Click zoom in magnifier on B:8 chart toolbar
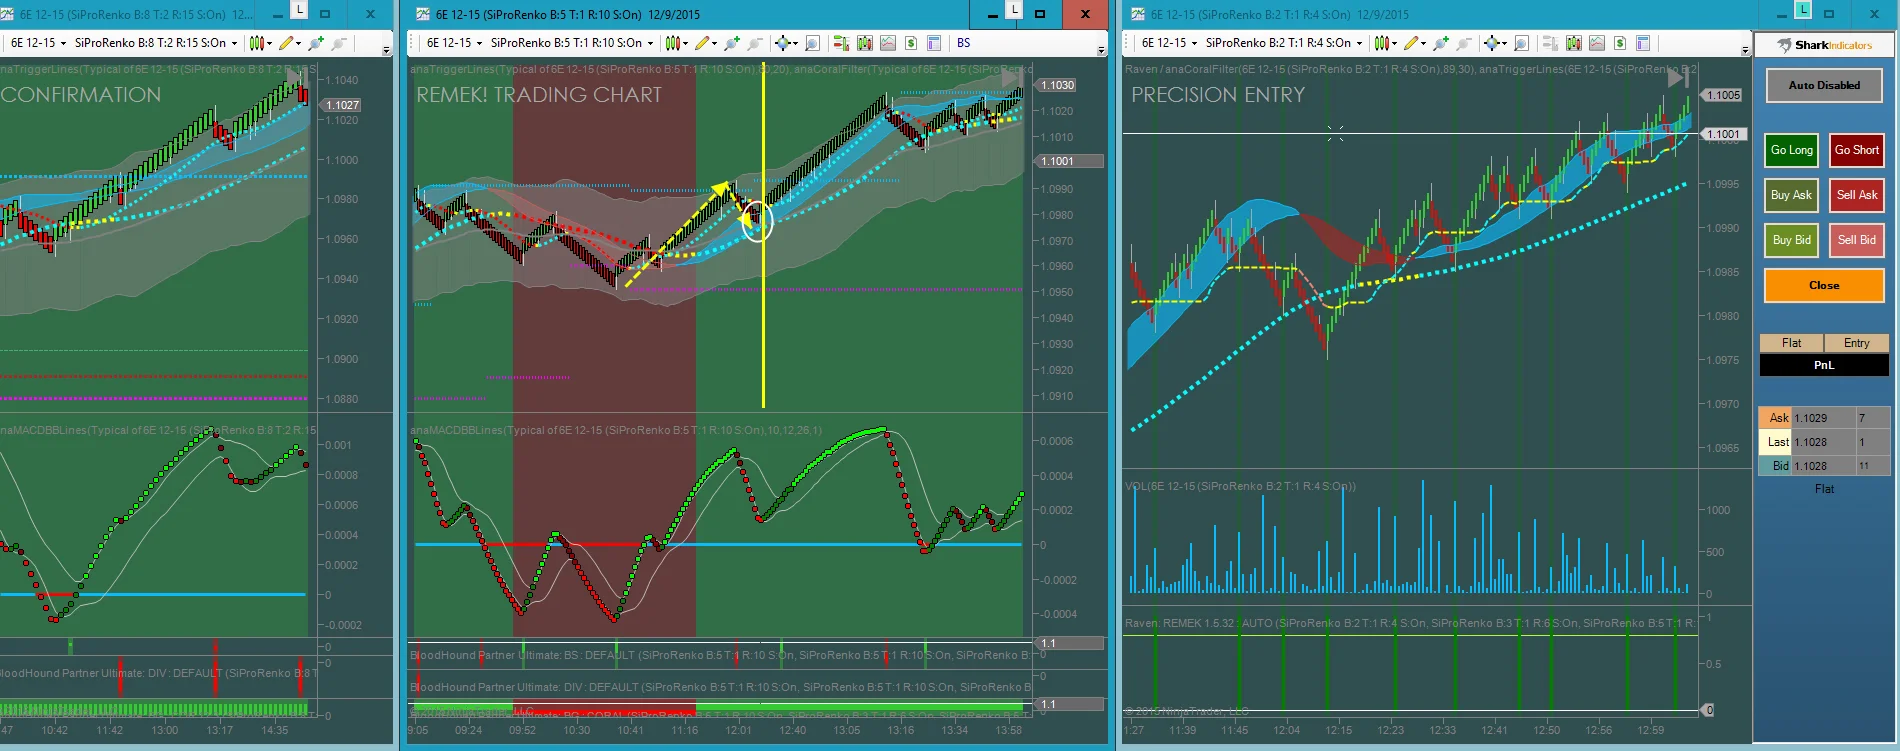The height and width of the screenshot is (751, 1900). click(316, 43)
